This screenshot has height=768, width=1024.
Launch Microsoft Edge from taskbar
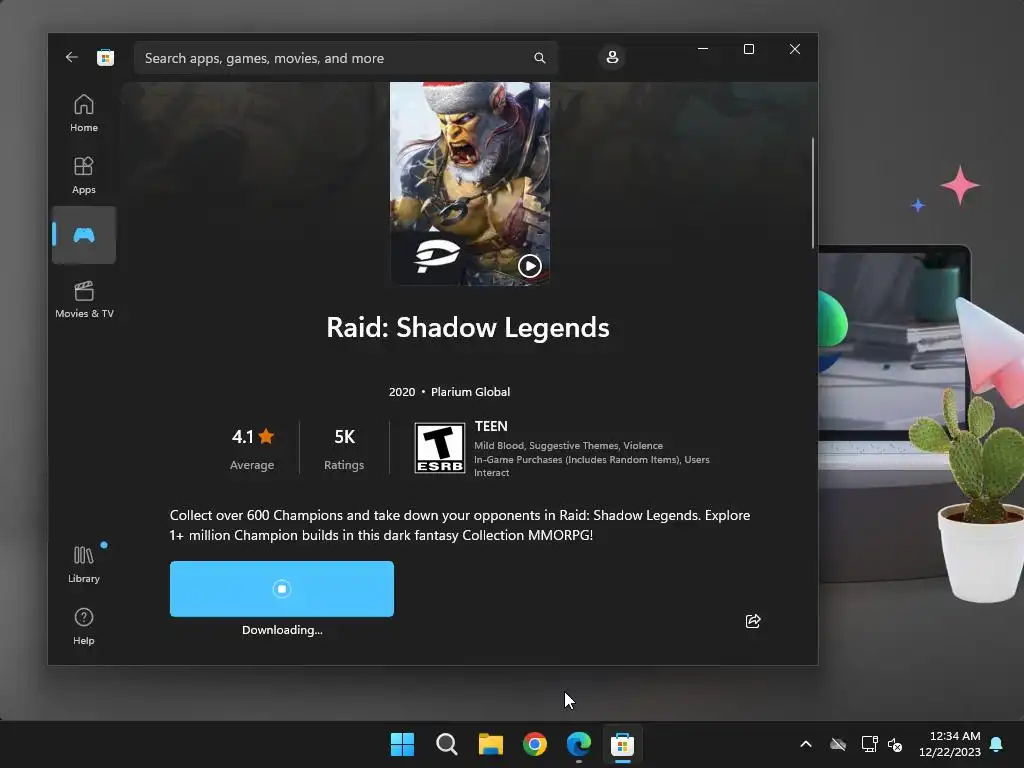579,744
